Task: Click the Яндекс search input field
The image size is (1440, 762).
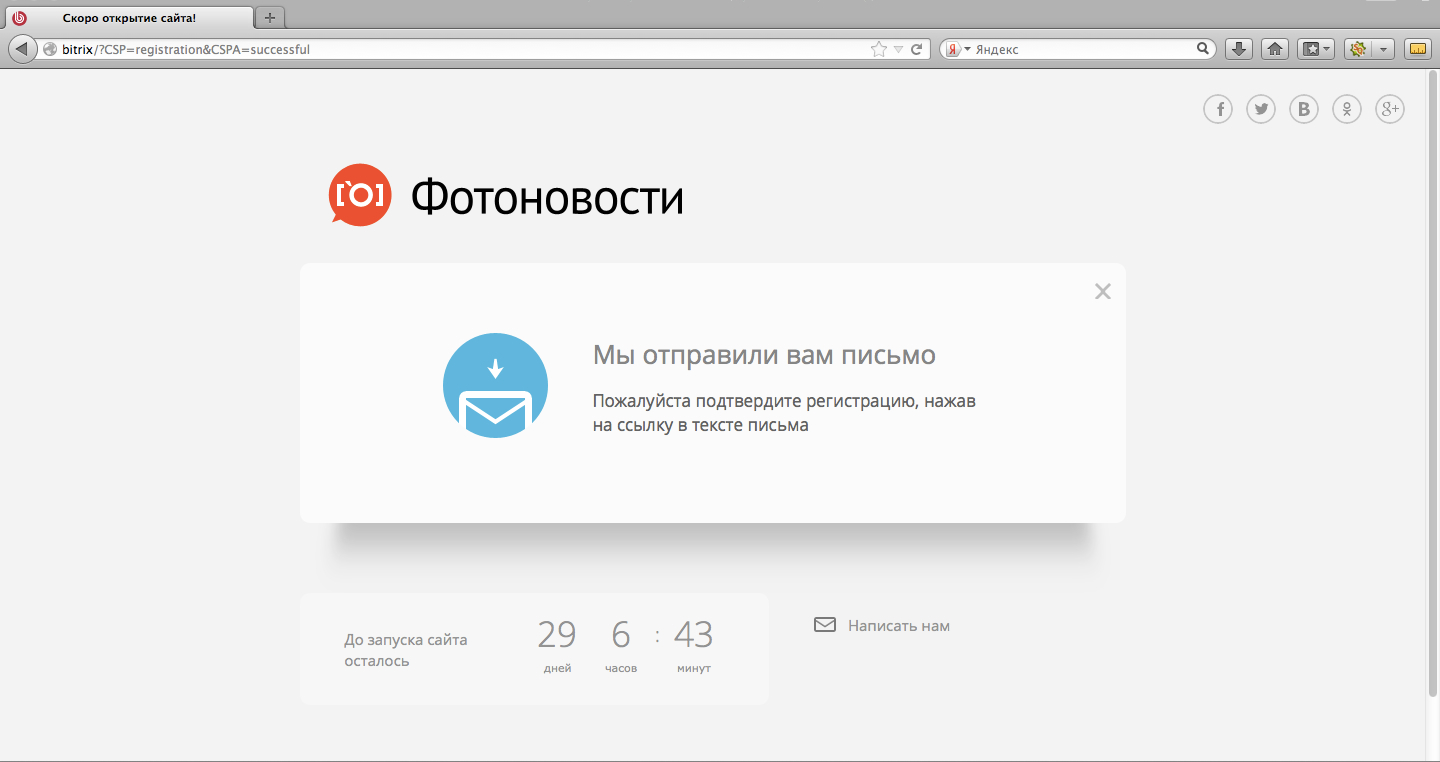Action: (x=1080, y=49)
